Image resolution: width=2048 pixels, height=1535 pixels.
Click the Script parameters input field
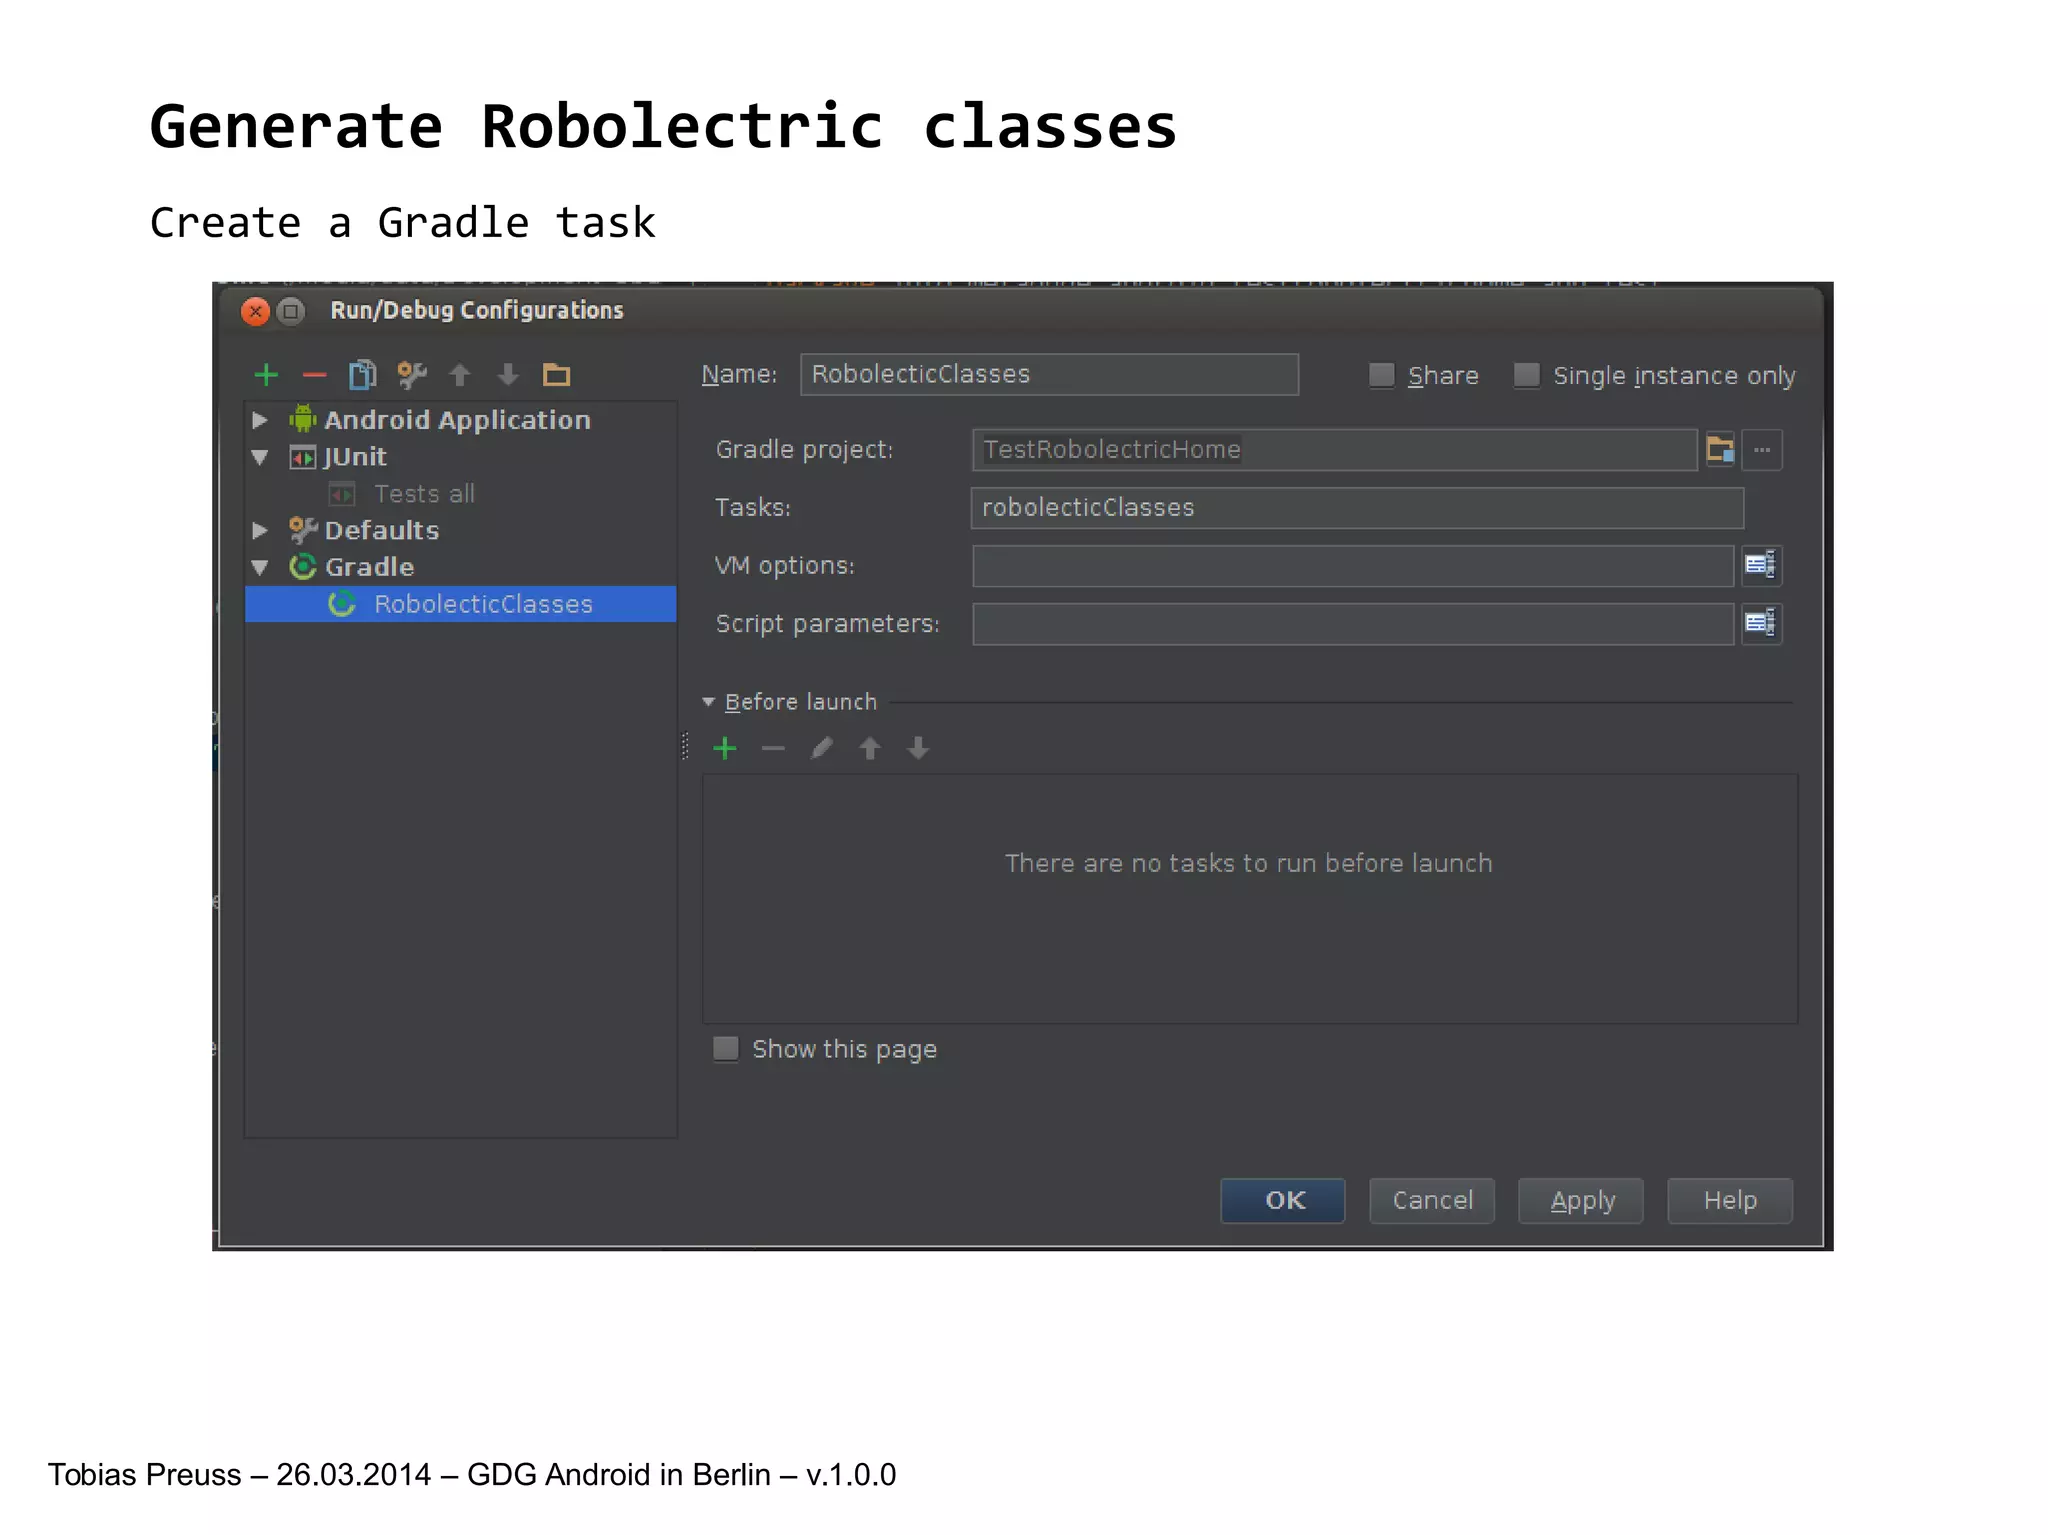(1353, 624)
